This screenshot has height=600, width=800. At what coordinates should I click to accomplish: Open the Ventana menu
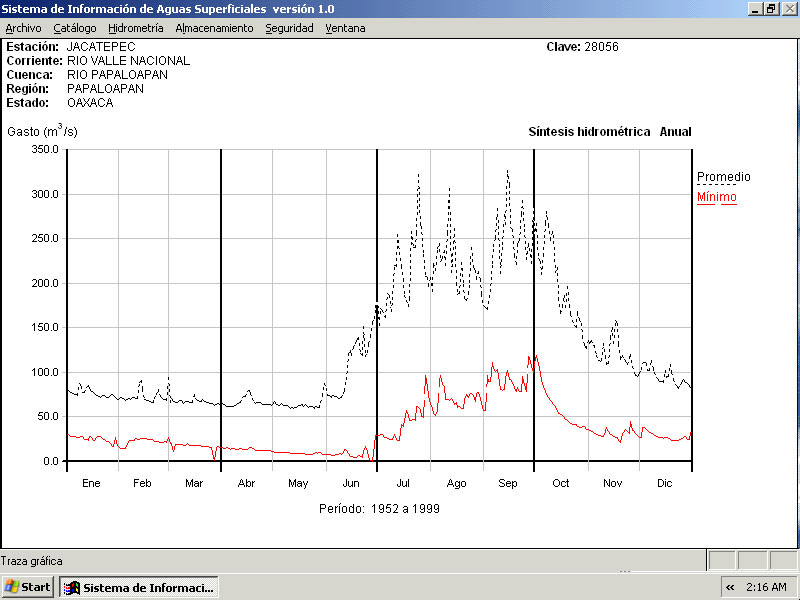pos(345,28)
